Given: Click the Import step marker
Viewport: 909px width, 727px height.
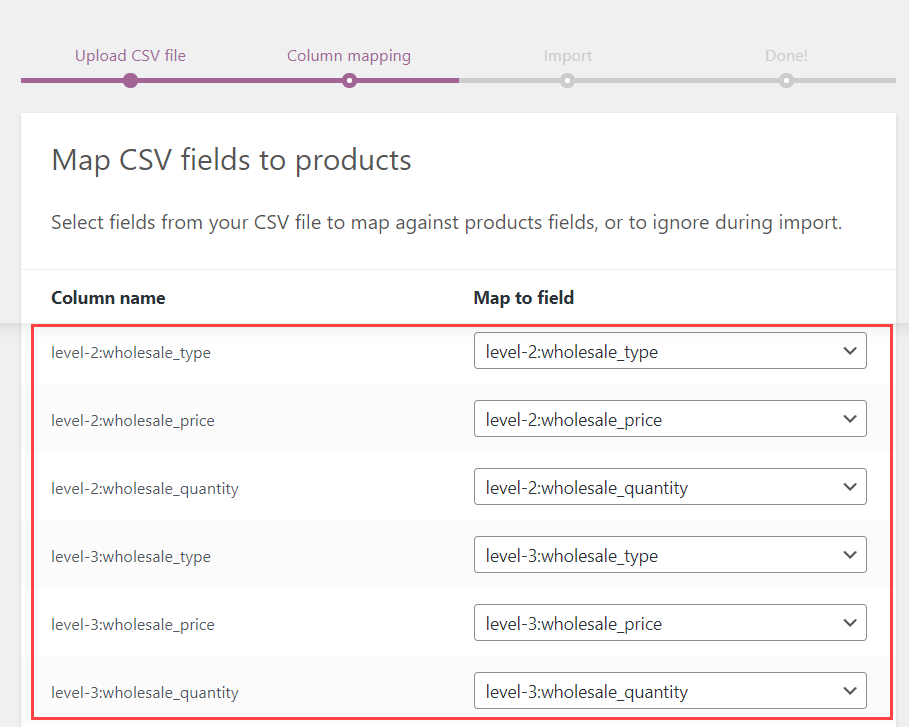Looking at the screenshot, I should (568, 81).
